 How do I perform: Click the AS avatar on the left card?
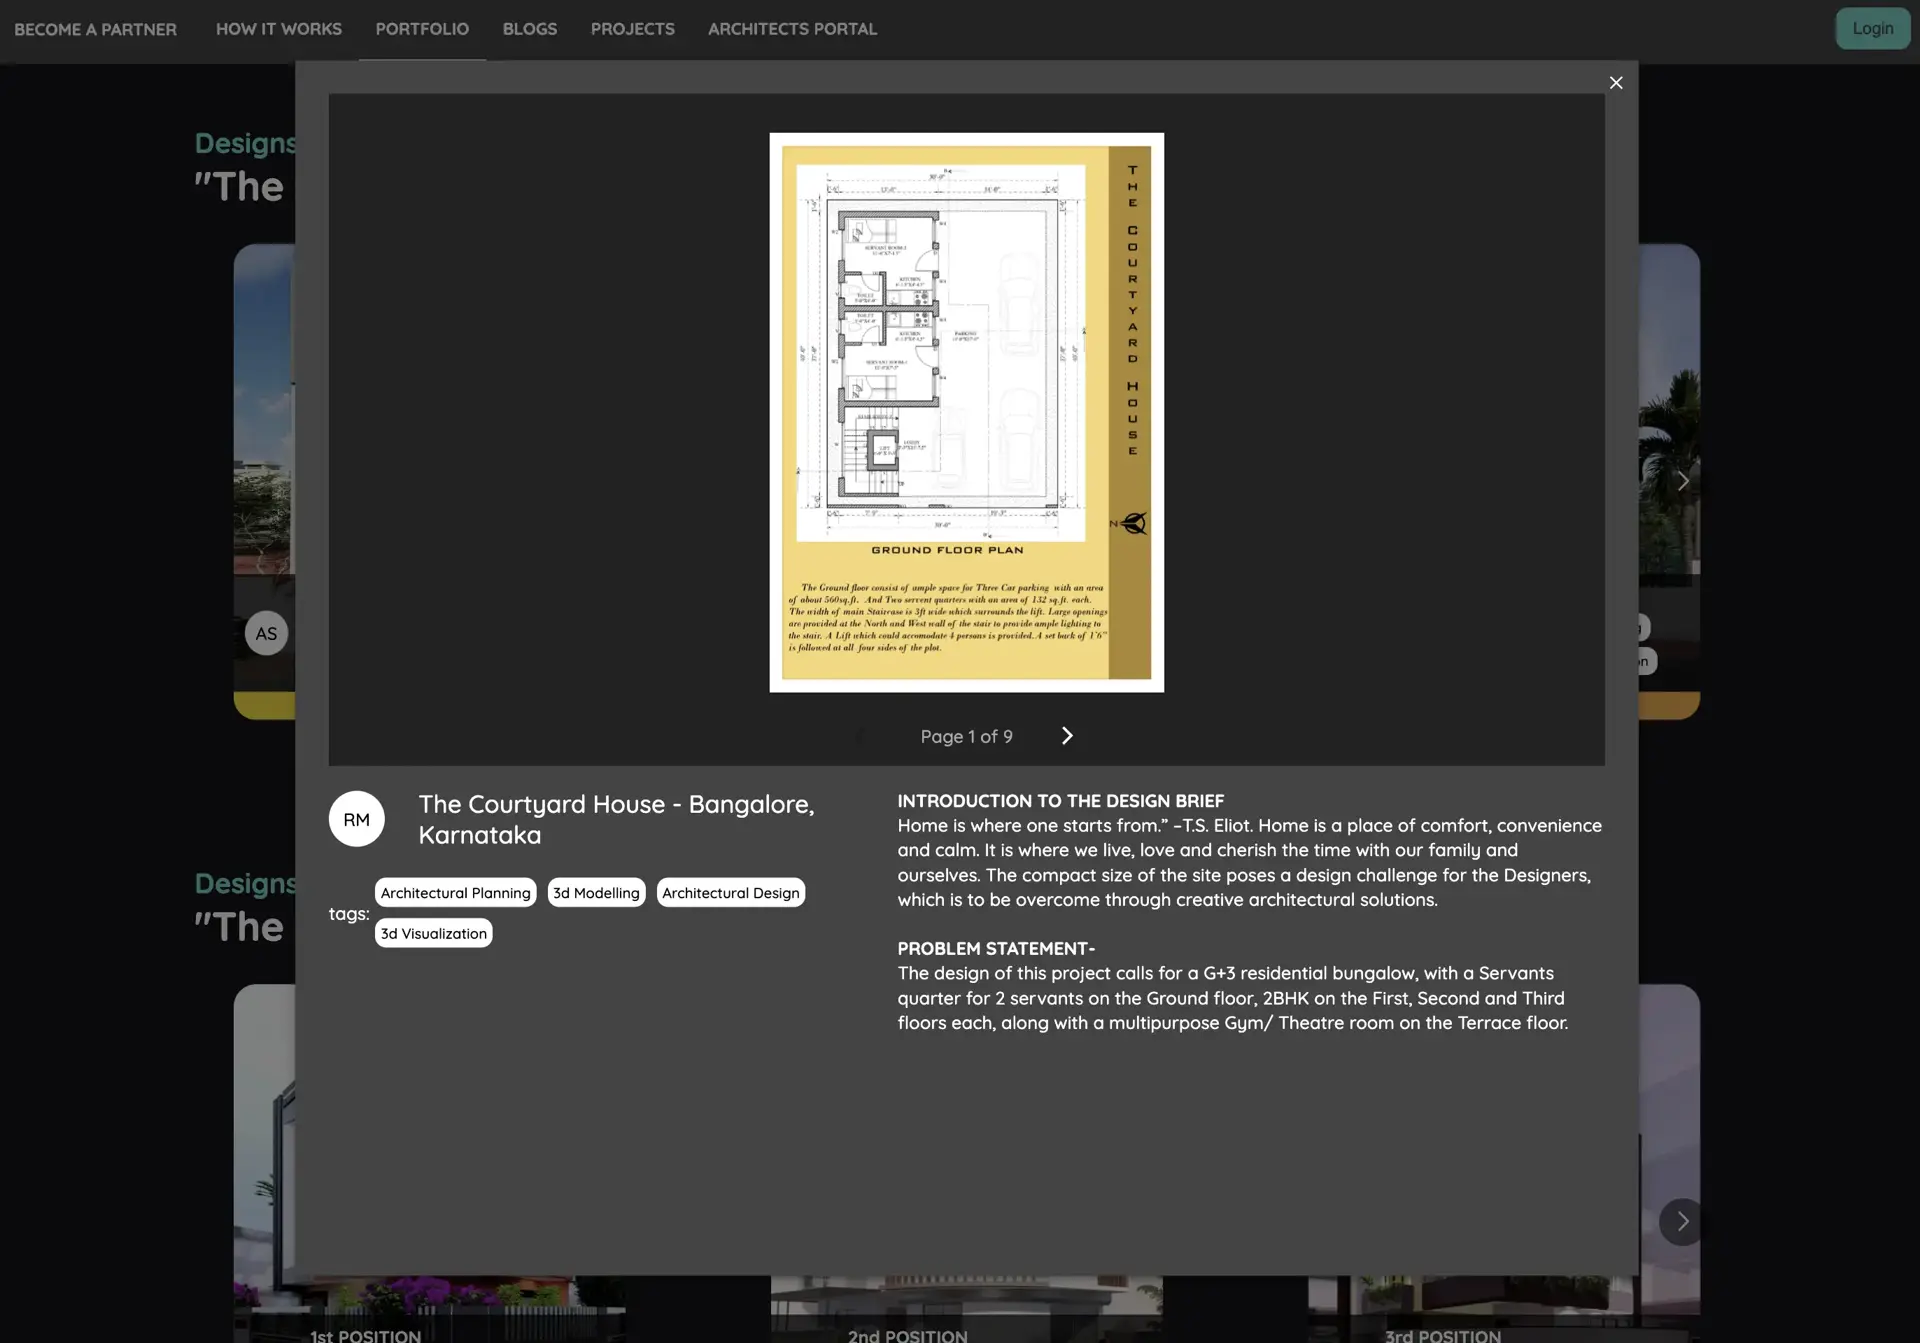pyautogui.click(x=266, y=632)
